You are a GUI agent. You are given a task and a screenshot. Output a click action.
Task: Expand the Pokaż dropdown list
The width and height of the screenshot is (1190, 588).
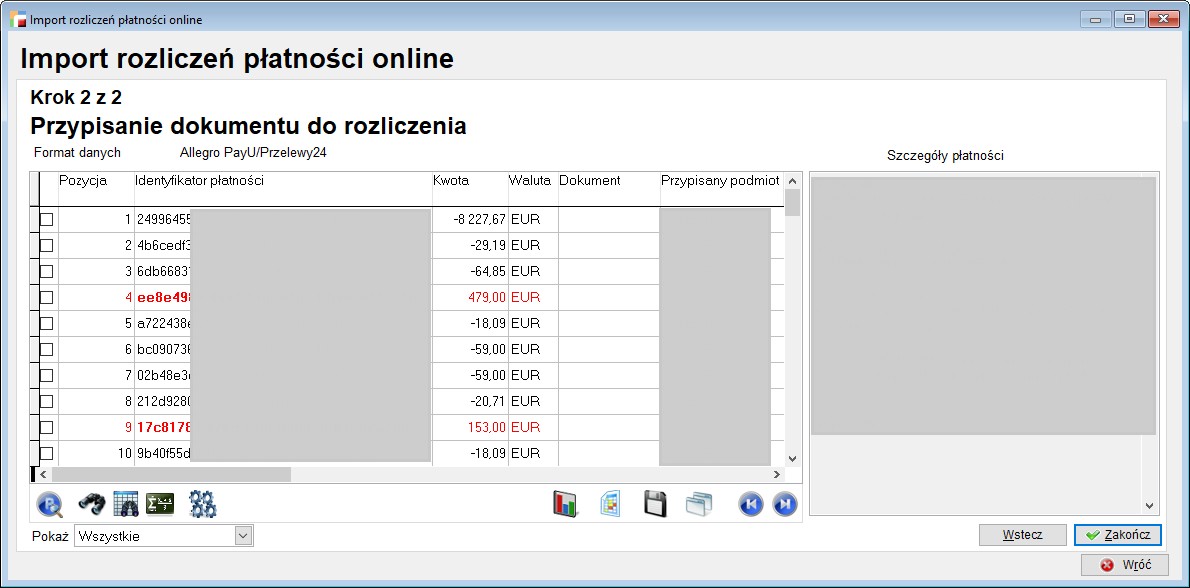pos(243,537)
